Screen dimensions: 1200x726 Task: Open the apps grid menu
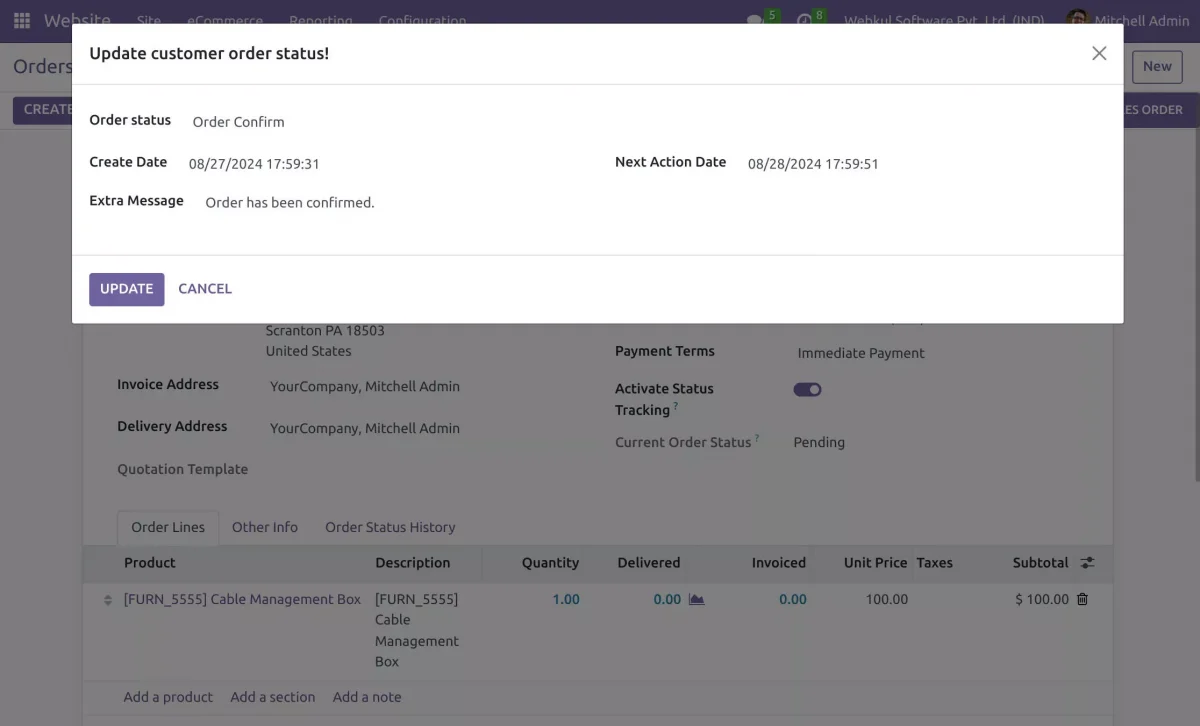21,20
